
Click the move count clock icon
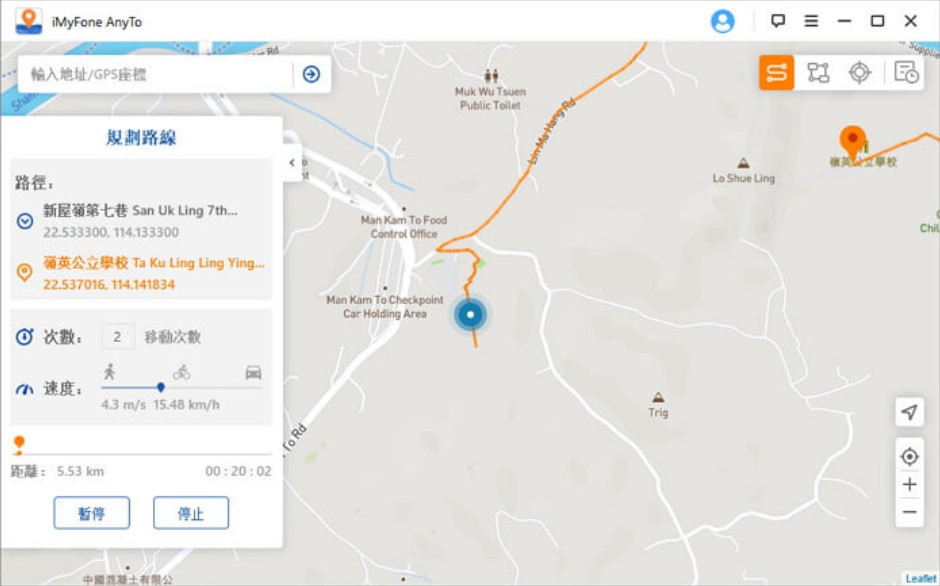25,336
